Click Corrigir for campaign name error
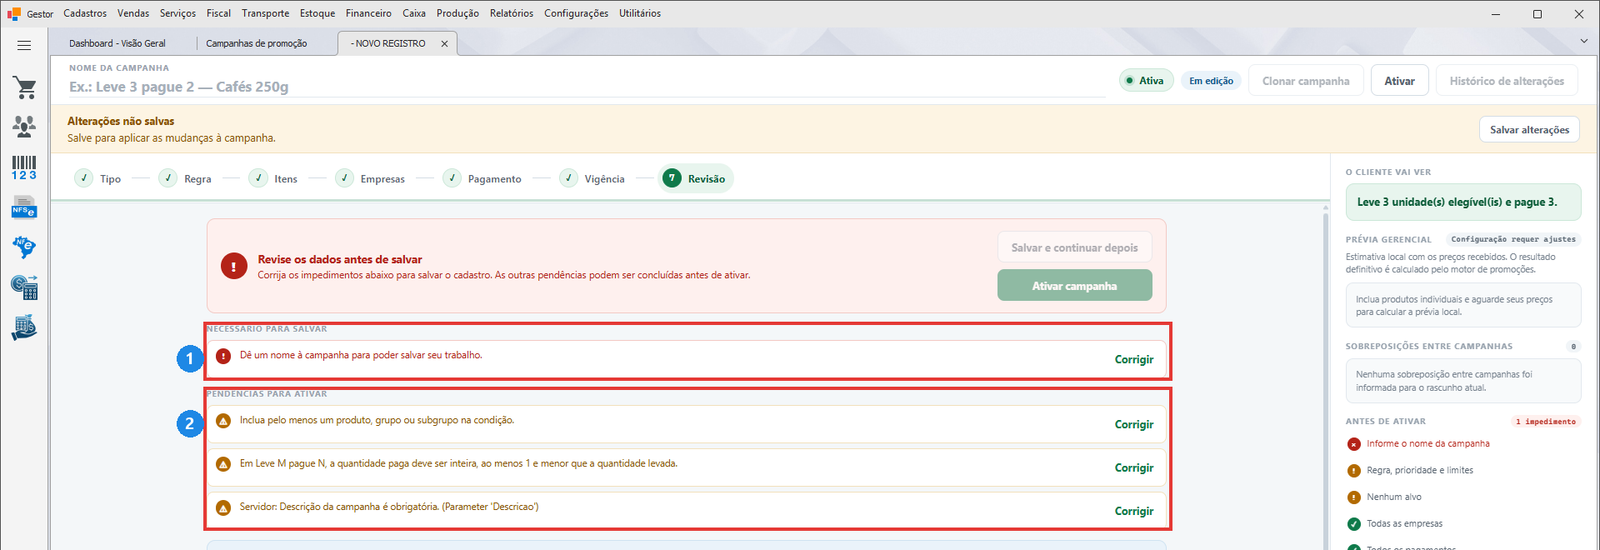Image resolution: width=1600 pixels, height=550 pixels. (1134, 360)
